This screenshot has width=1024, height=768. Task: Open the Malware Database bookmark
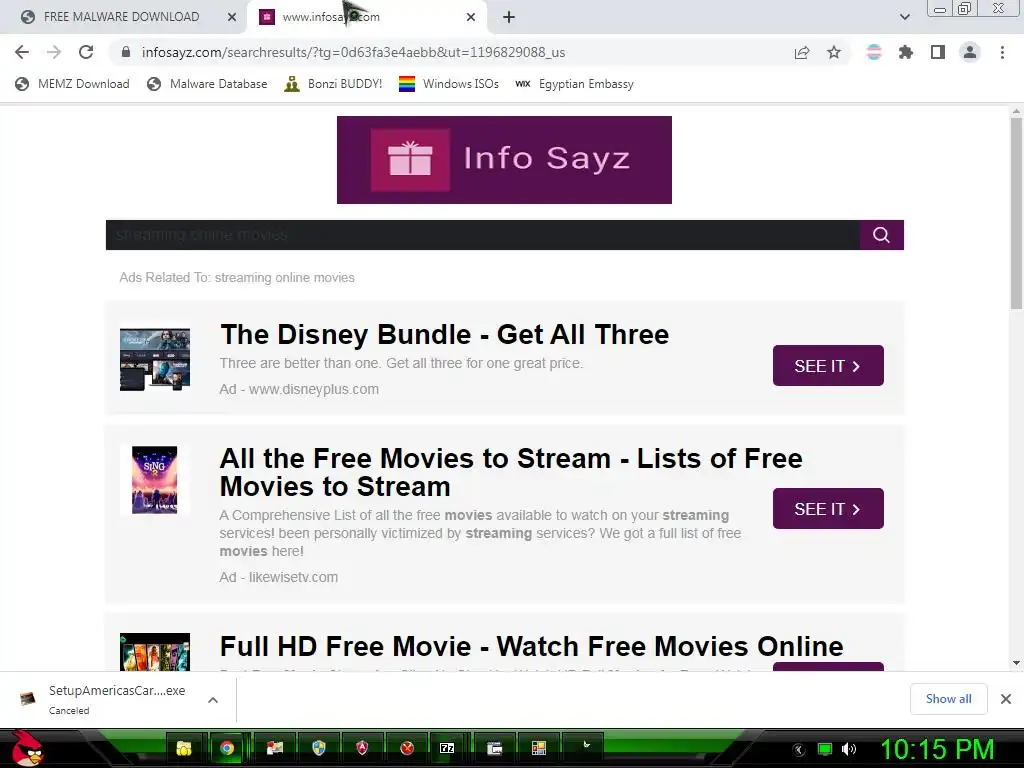point(208,84)
